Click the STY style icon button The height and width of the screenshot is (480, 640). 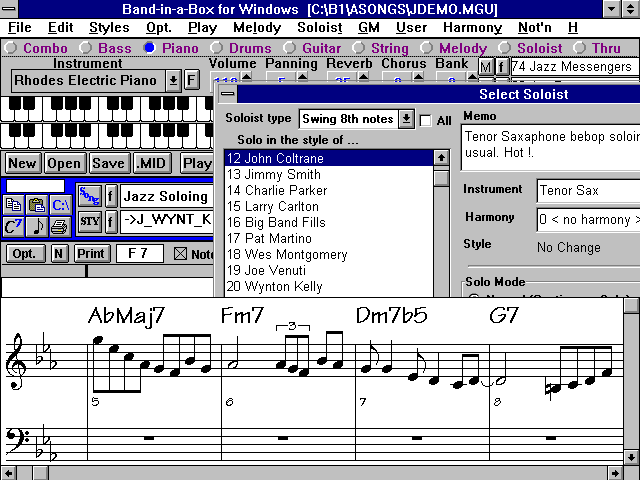(x=89, y=222)
